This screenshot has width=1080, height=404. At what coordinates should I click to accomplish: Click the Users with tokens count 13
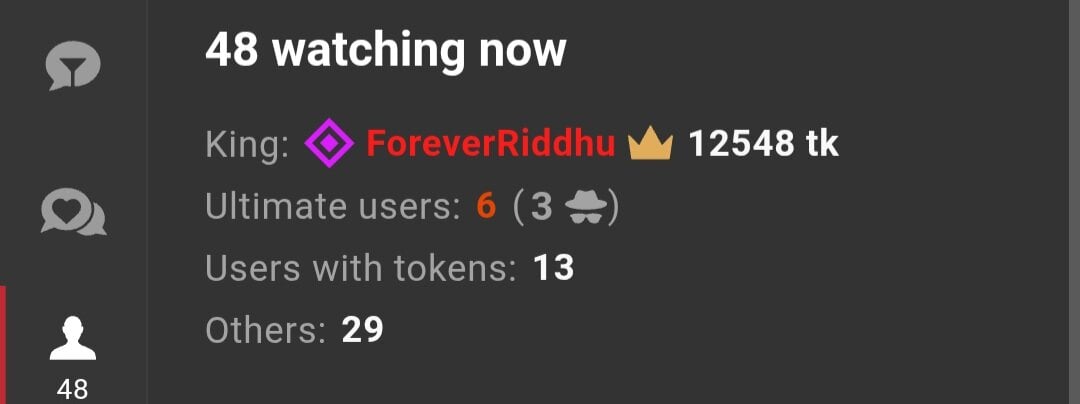pos(554,268)
